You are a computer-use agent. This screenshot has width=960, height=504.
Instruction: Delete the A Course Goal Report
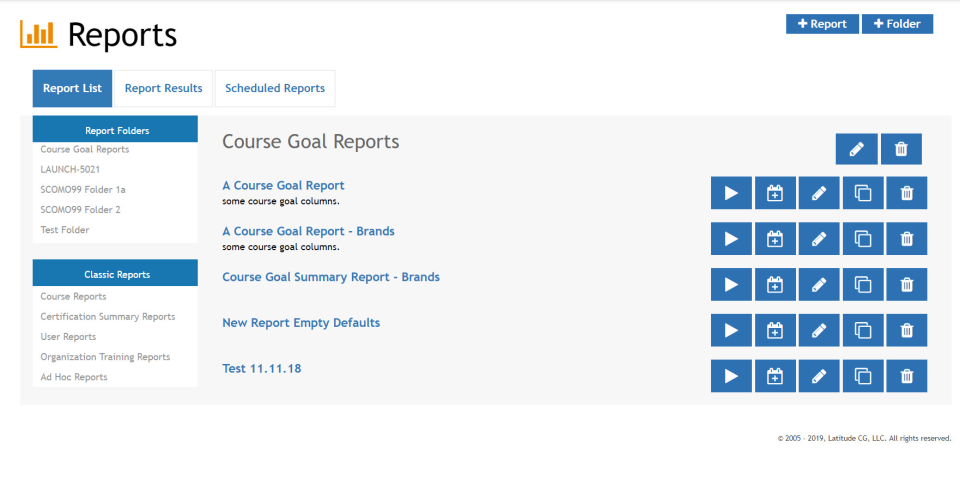(907, 193)
